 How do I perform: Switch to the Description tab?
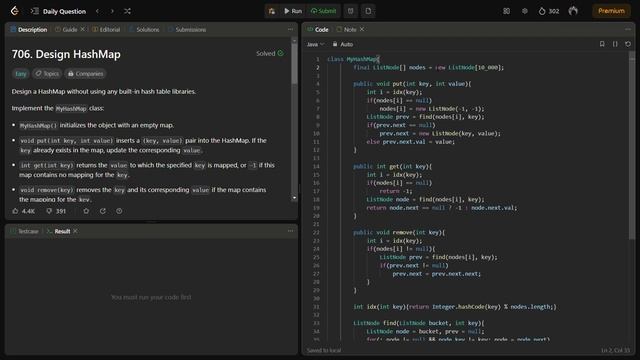pyautogui.click(x=29, y=29)
